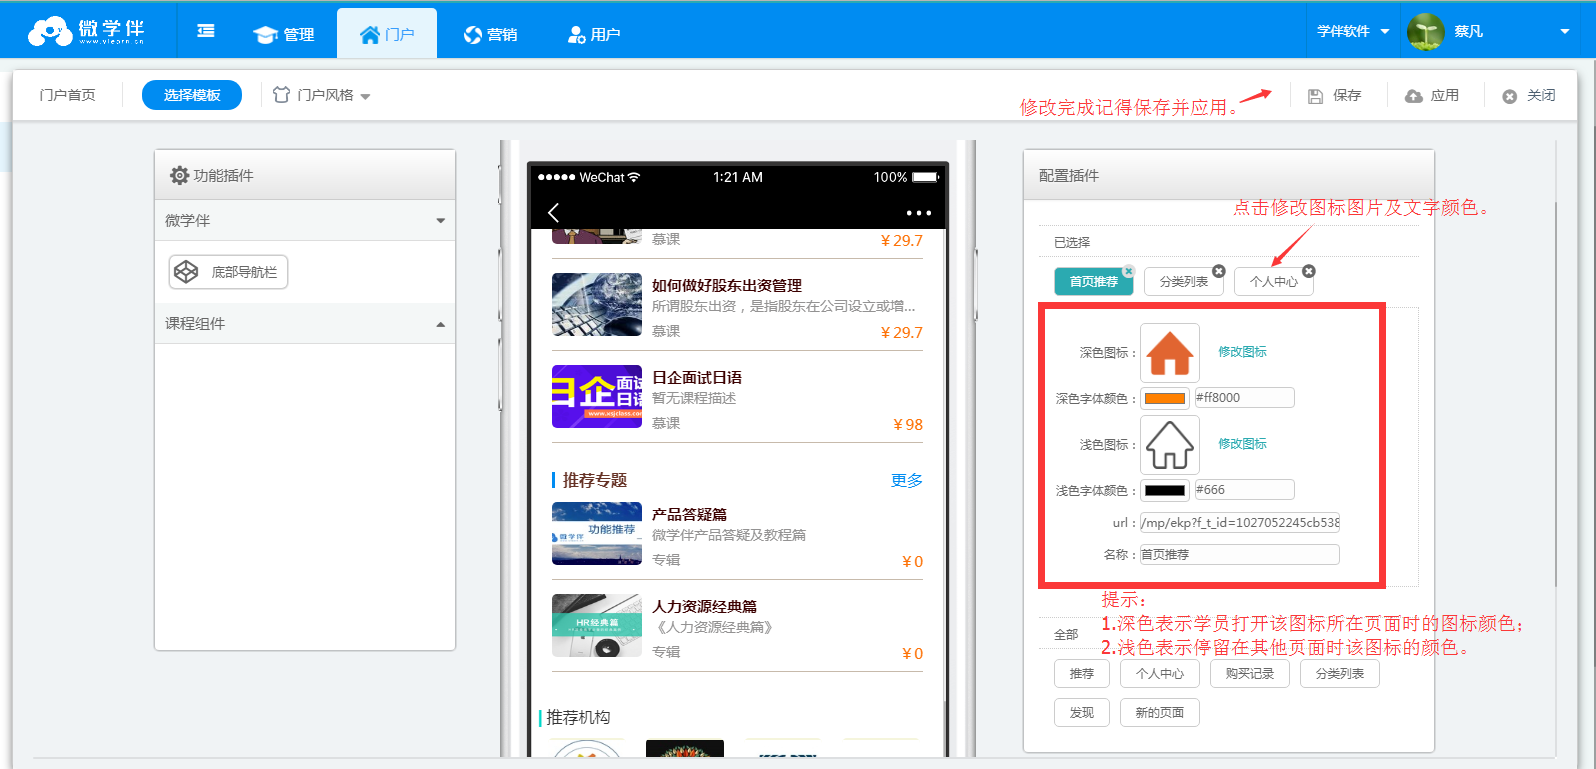Click the 名称 input field
1596x769 pixels.
point(1240,554)
